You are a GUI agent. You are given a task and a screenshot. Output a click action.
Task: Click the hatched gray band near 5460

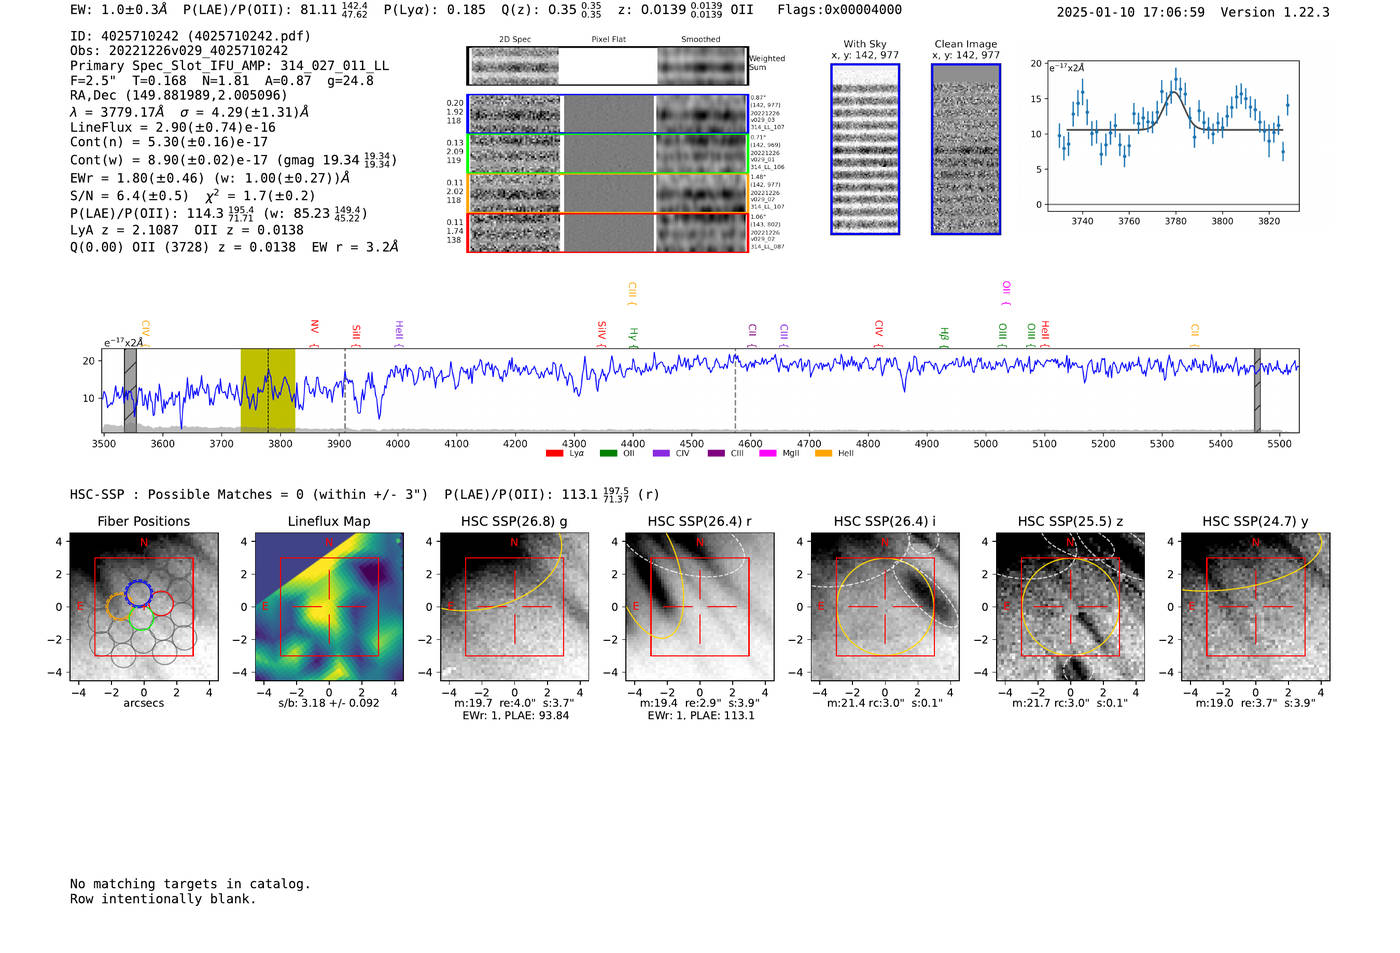1257,390
